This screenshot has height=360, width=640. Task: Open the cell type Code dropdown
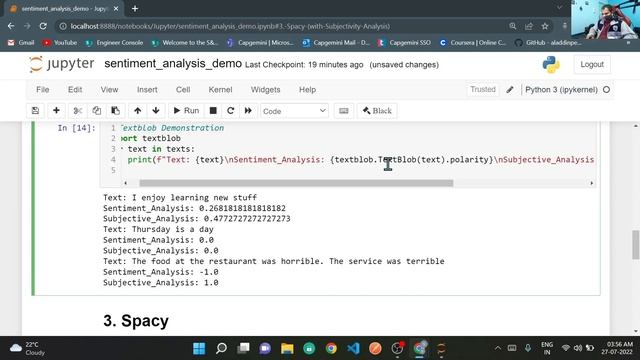(294, 111)
